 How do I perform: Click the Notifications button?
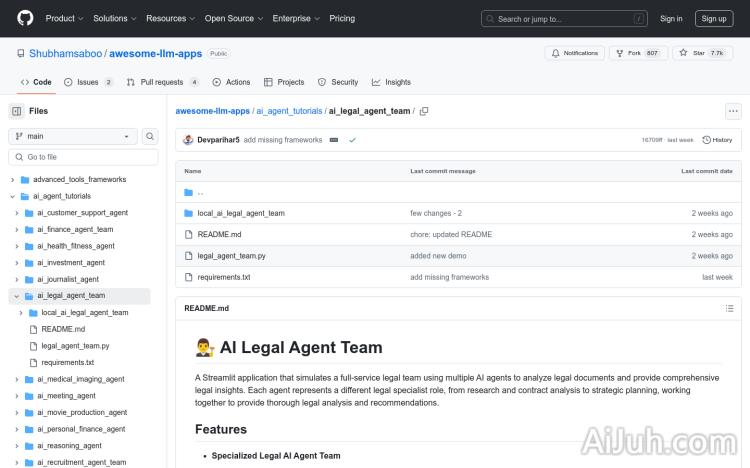(574, 53)
